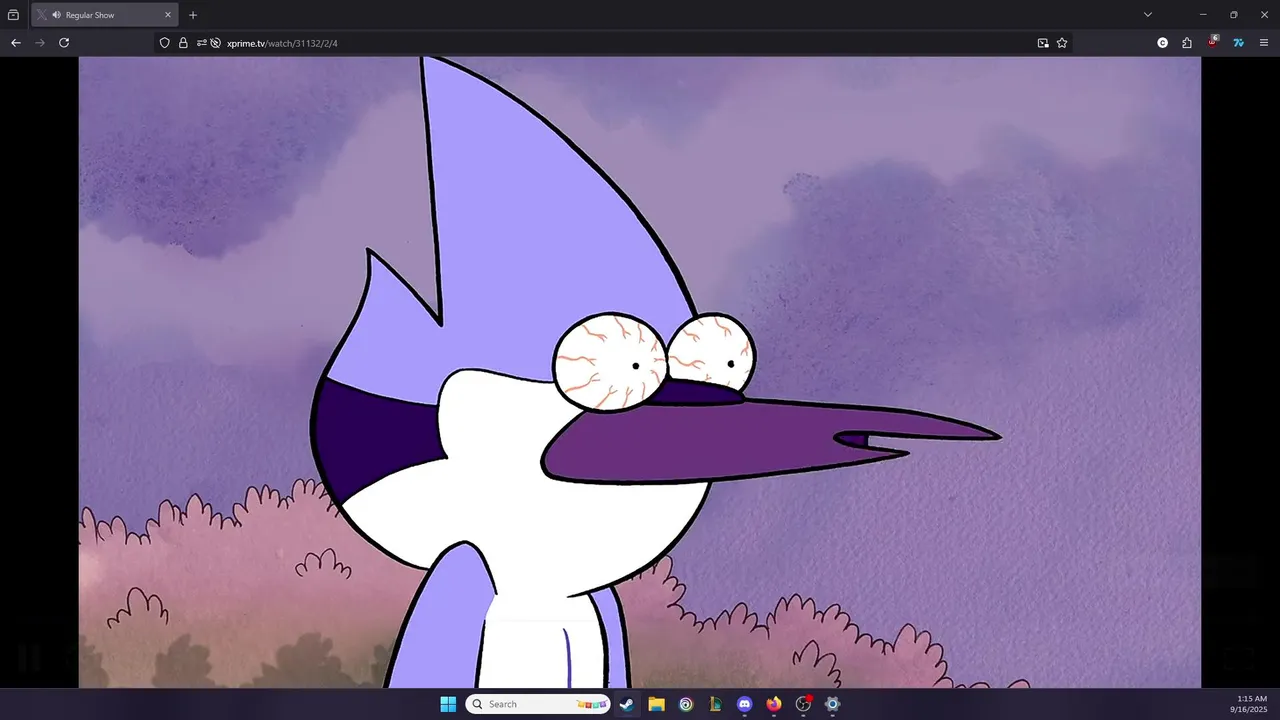Open the blue 7TV extension icon
The height and width of the screenshot is (720, 1280).
click(1238, 43)
